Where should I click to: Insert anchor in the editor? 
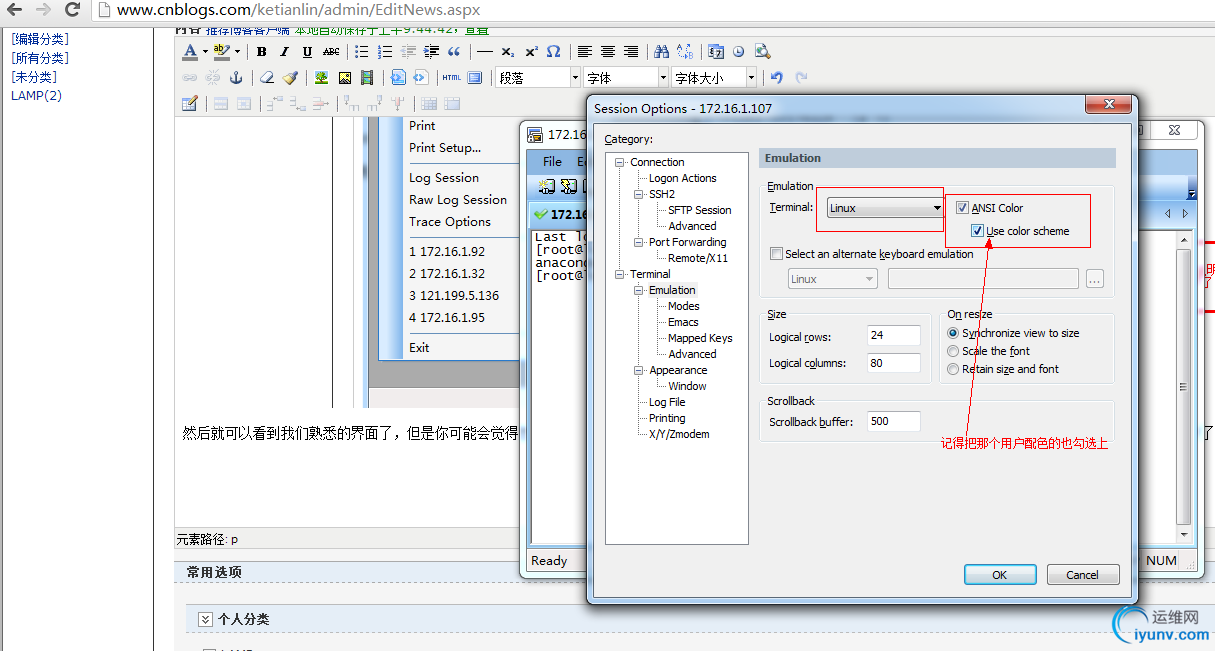coord(236,77)
